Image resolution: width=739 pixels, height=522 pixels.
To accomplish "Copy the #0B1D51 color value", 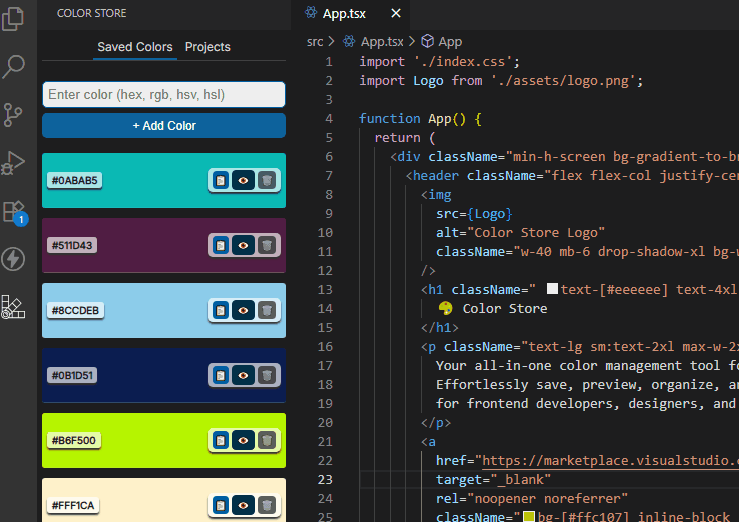I will (221, 375).
